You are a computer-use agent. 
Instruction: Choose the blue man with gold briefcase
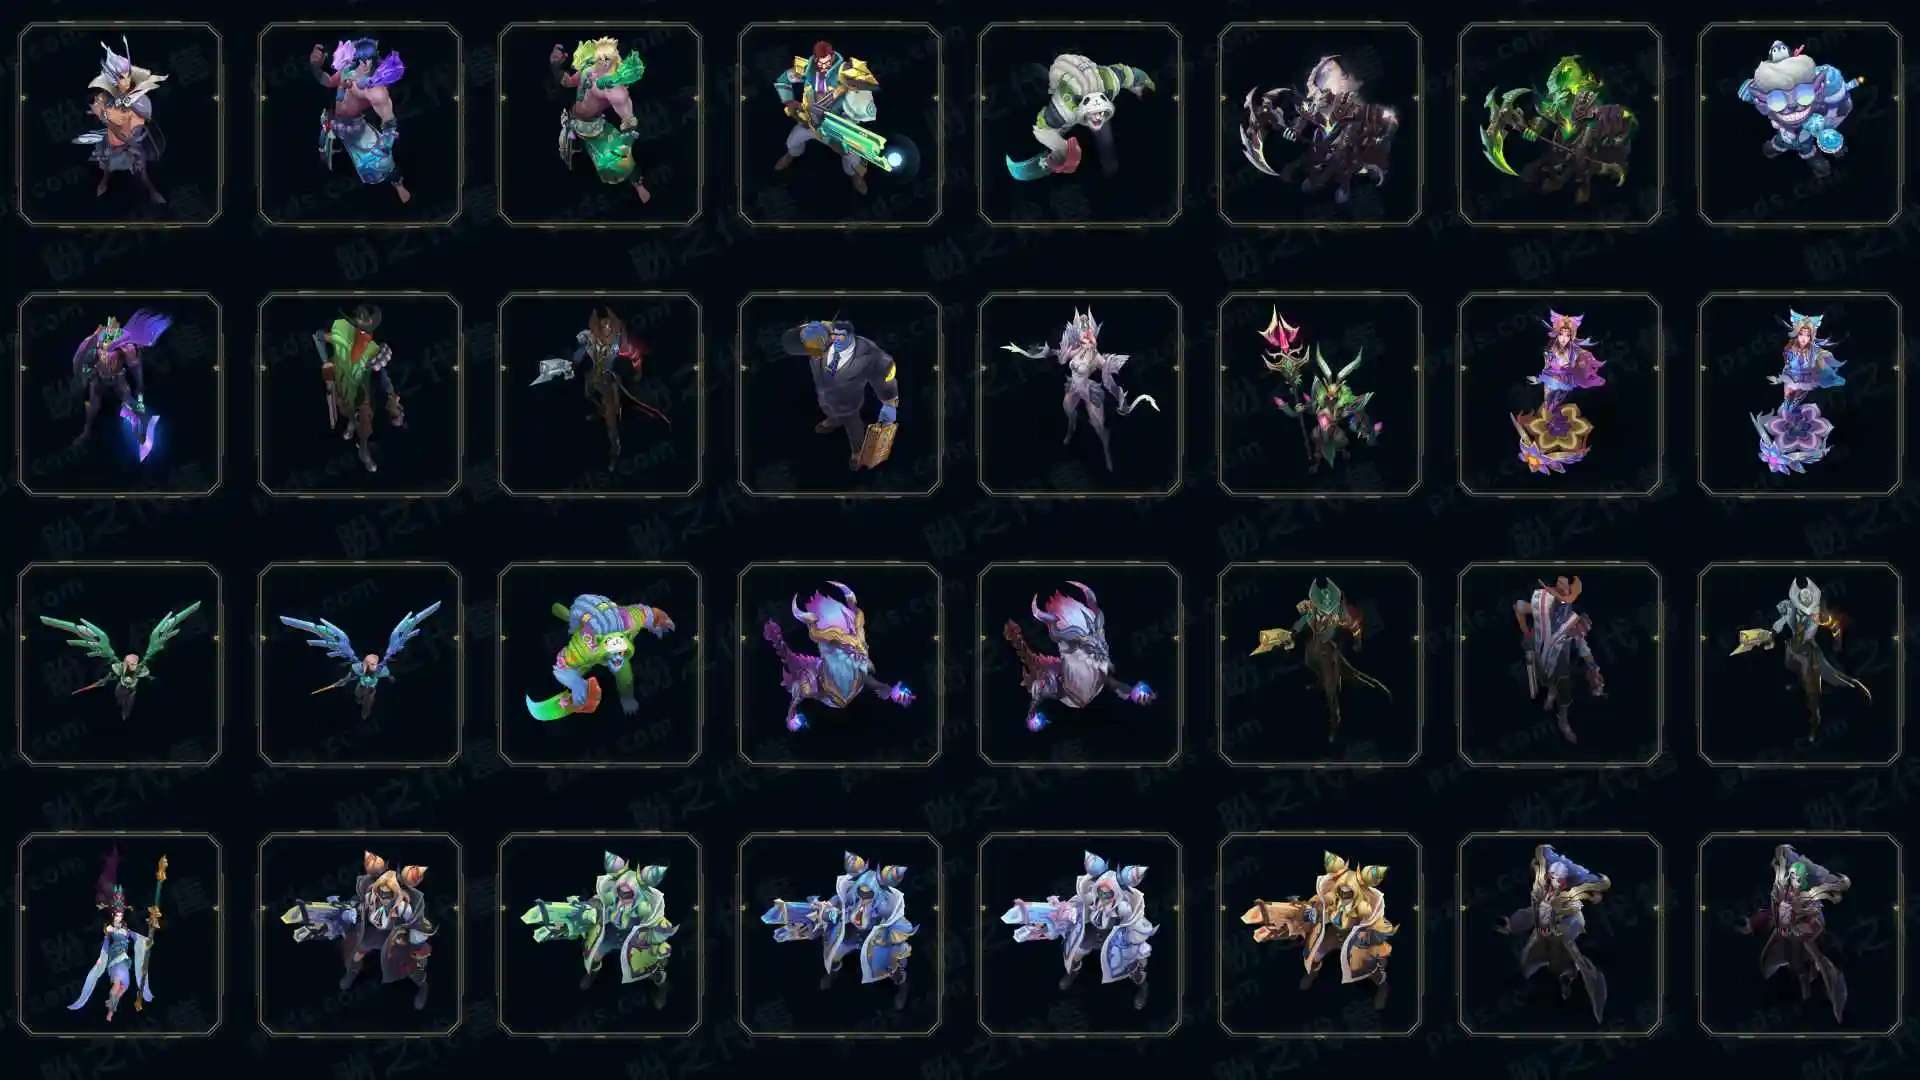[840, 394]
